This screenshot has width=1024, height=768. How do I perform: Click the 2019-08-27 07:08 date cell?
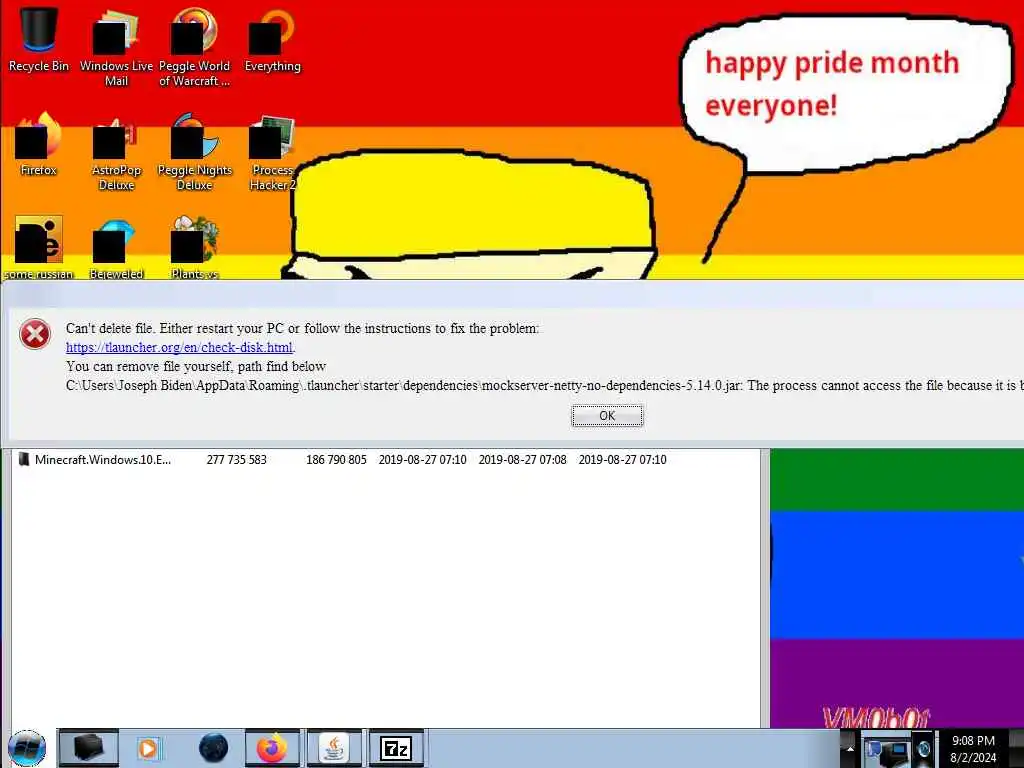522,460
